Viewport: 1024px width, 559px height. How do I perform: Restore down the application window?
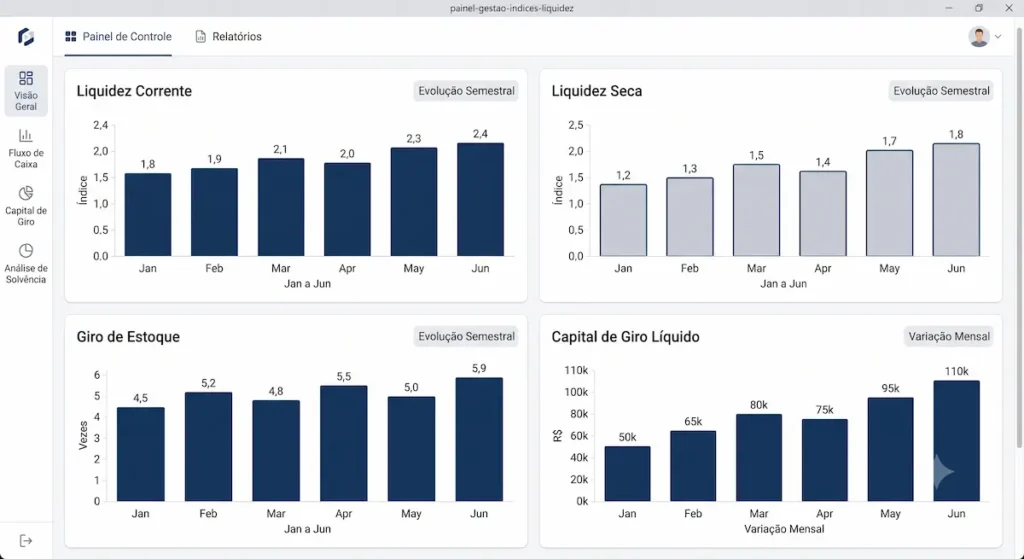click(x=978, y=8)
